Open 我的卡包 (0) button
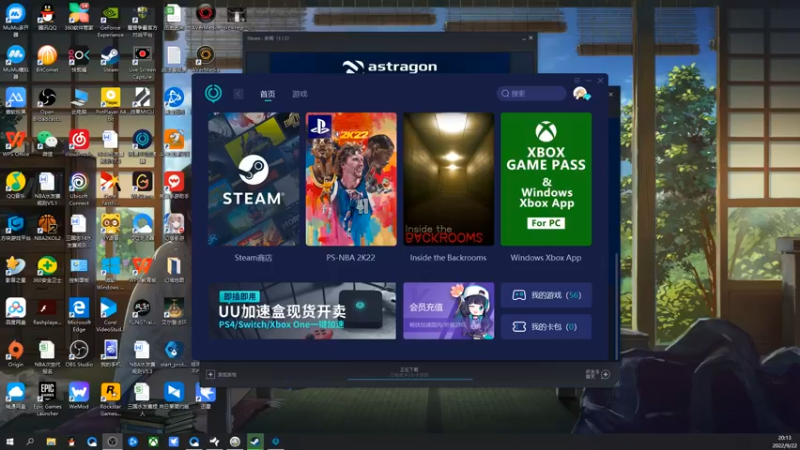Viewport: 800px width, 450px height. pyautogui.click(x=546, y=327)
